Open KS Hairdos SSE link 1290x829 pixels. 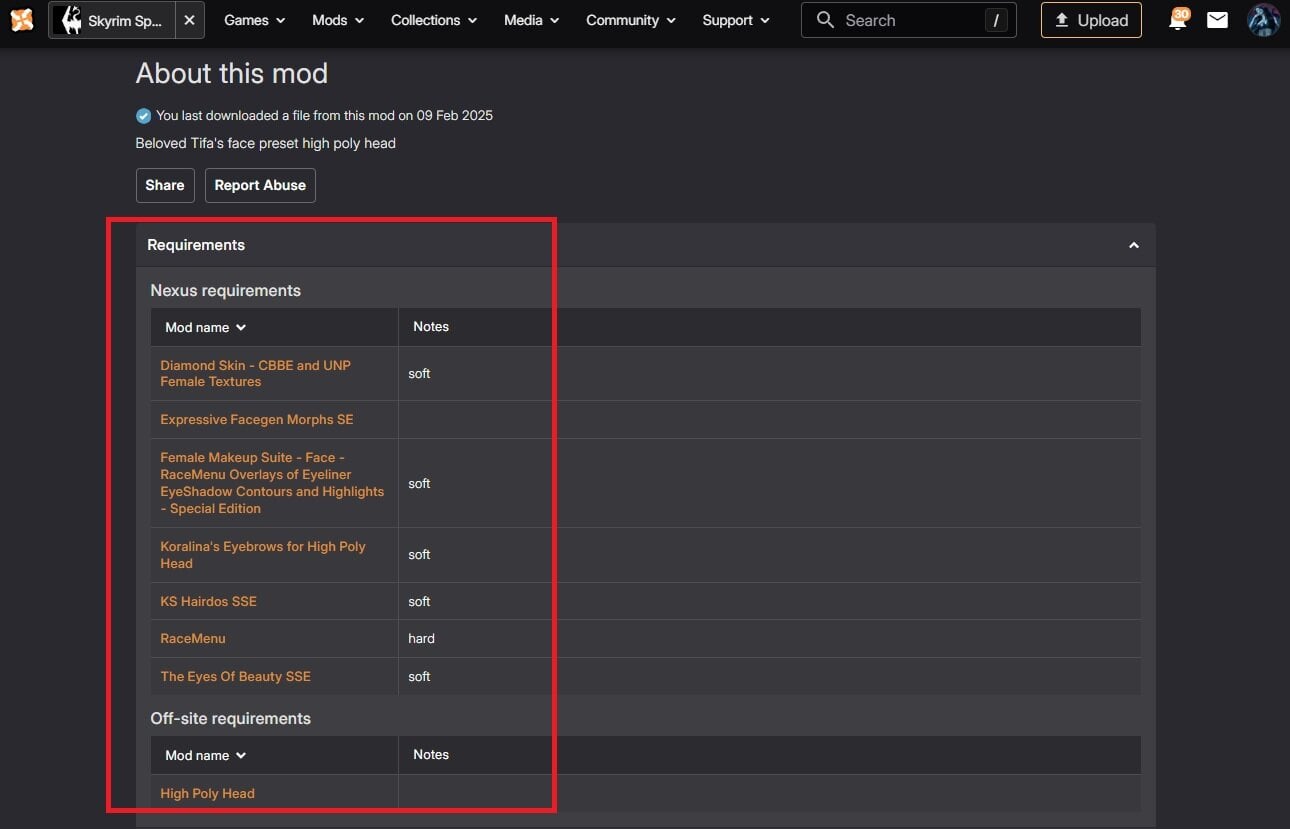pos(208,601)
